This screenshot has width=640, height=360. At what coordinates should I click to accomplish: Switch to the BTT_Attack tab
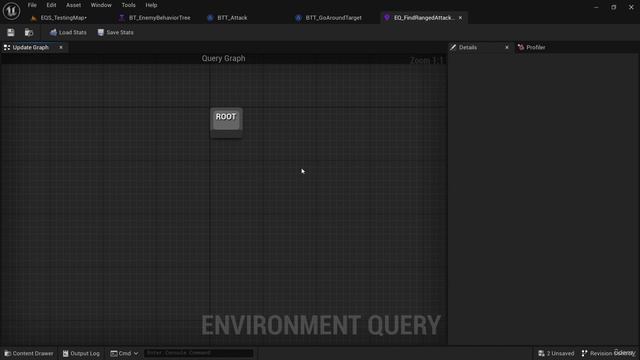(232, 18)
